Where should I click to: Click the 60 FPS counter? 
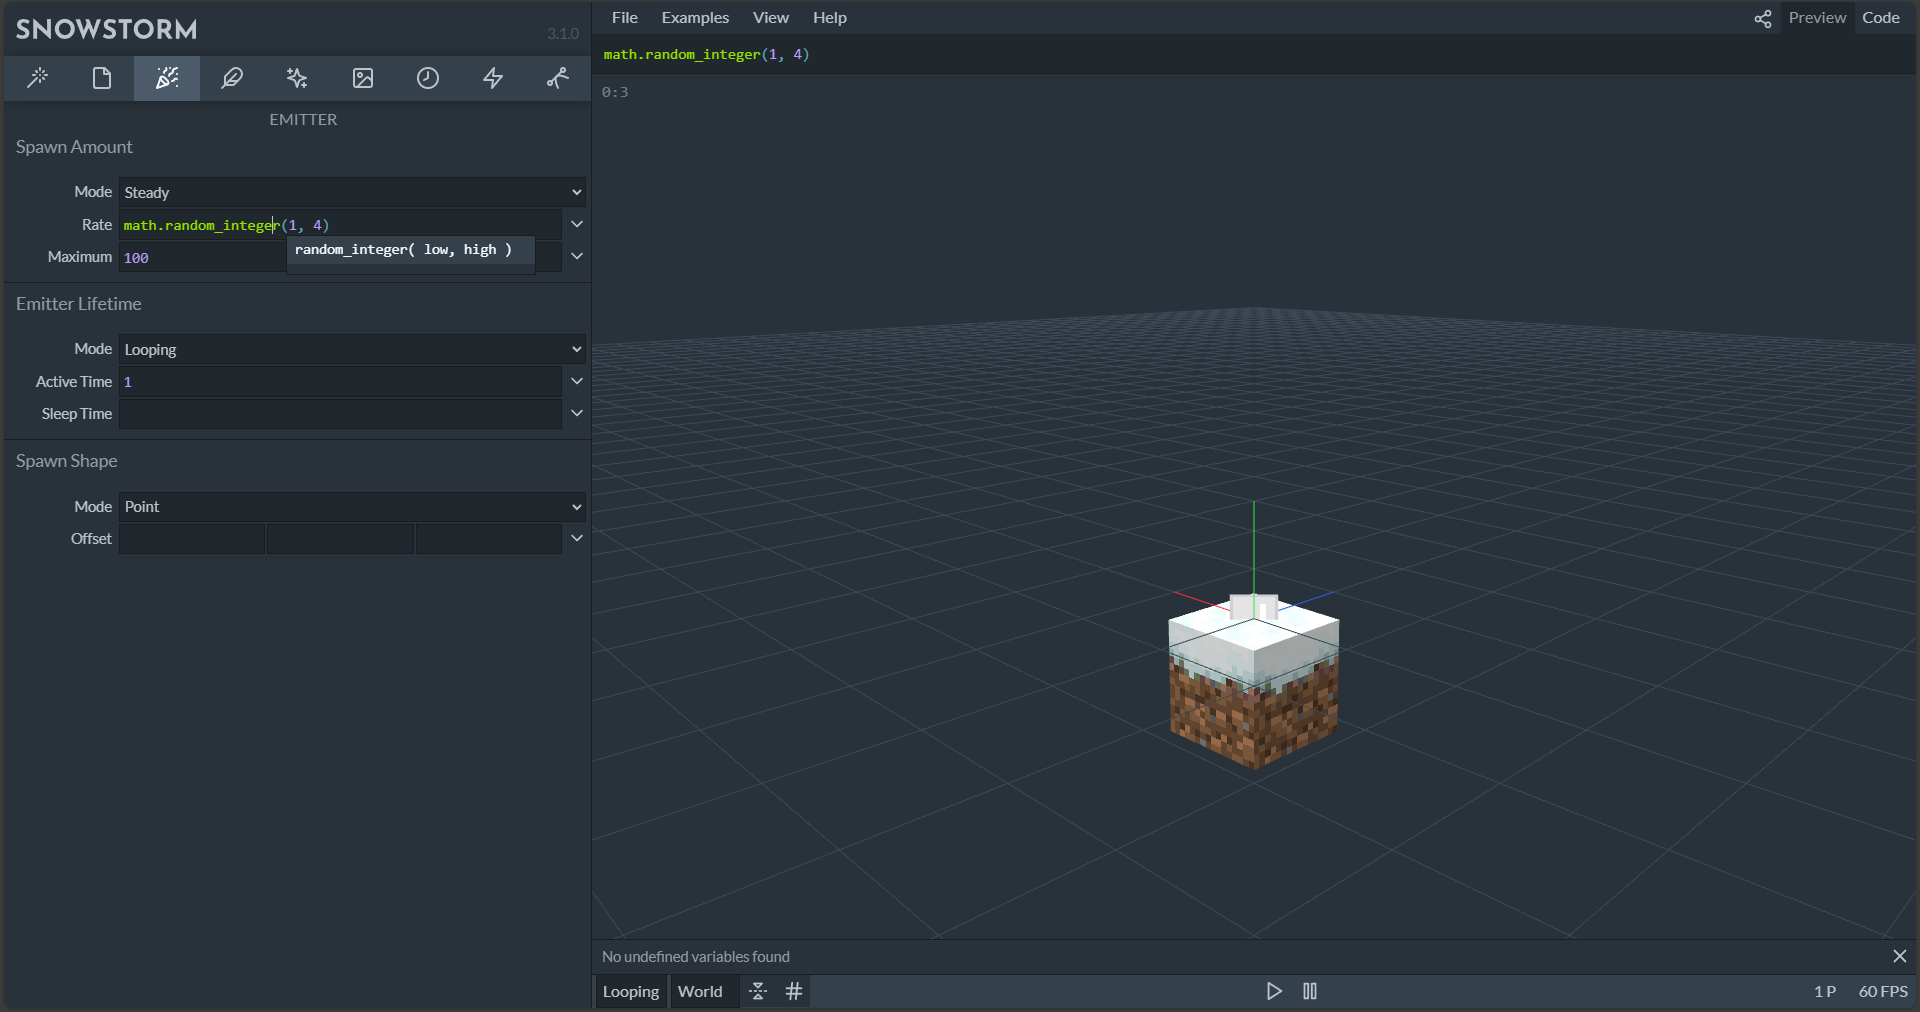tap(1883, 991)
